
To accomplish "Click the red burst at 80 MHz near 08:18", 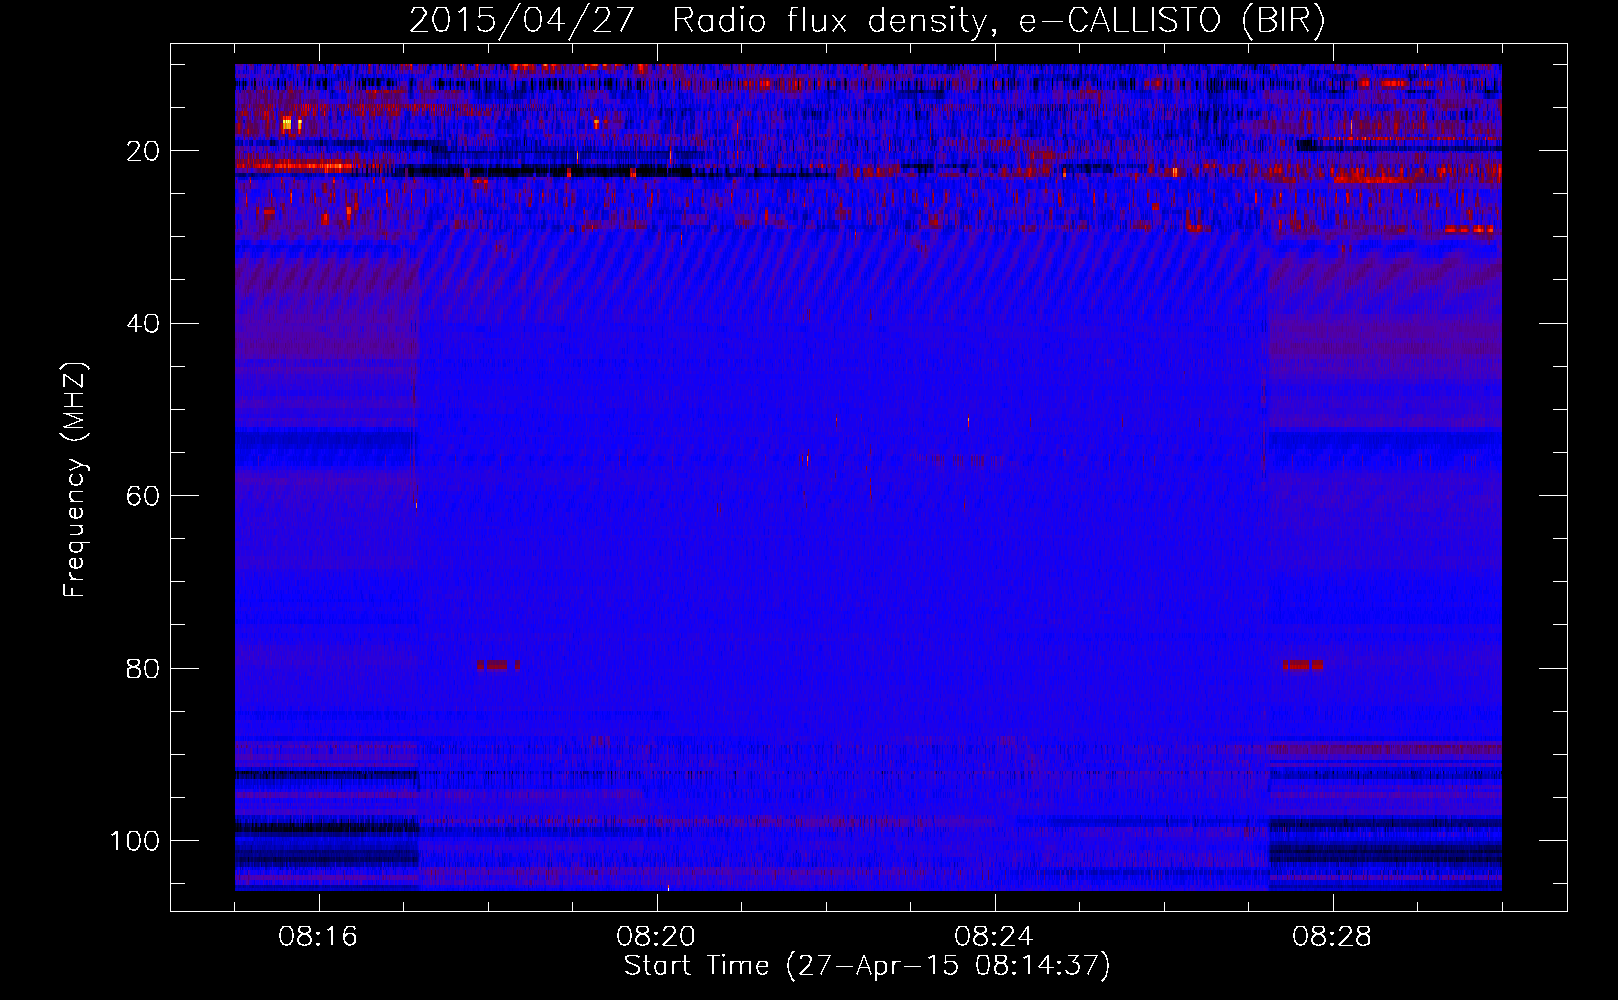I will [498, 665].
